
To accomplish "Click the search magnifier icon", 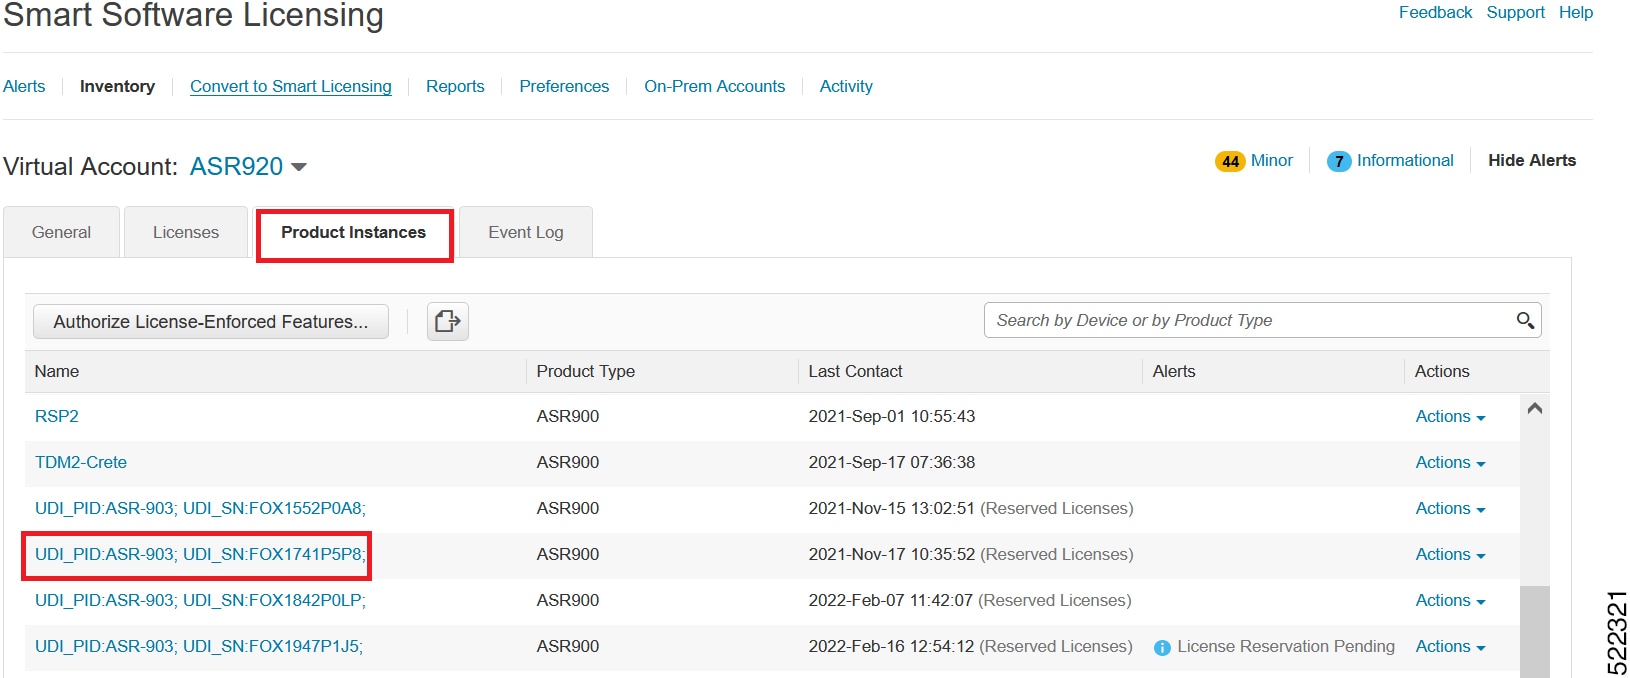I will coord(1525,320).
